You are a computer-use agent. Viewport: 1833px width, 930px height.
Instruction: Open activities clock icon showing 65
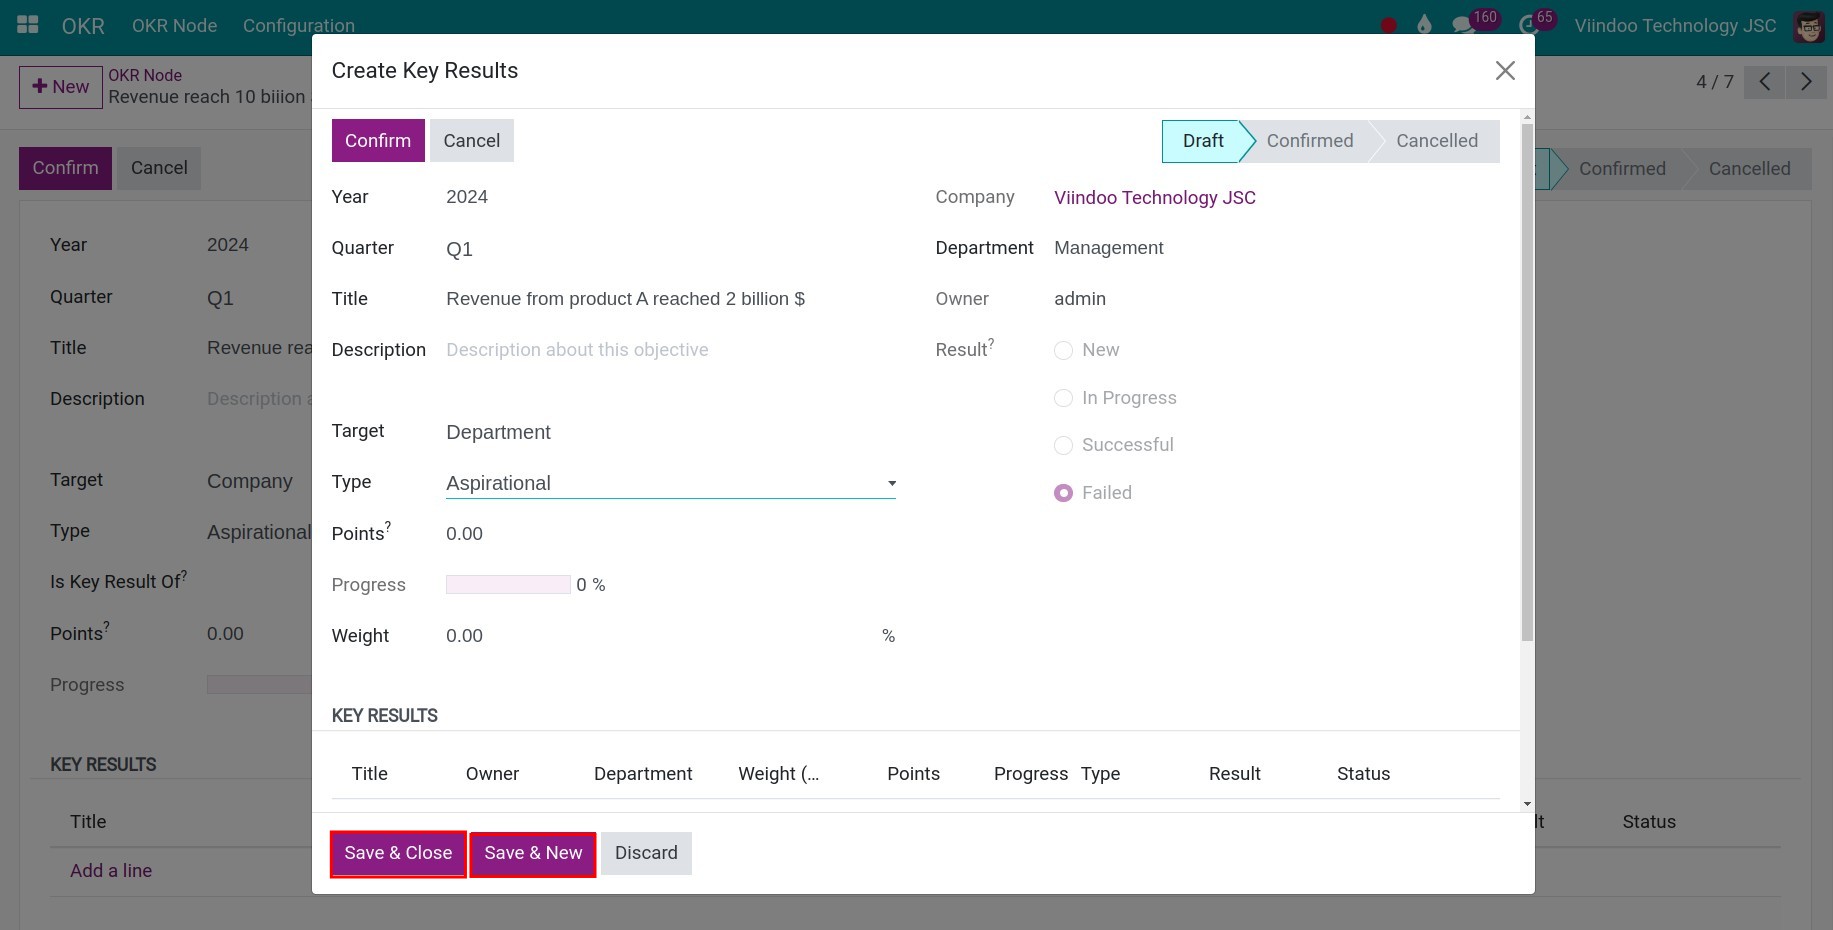(x=1537, y=22)
